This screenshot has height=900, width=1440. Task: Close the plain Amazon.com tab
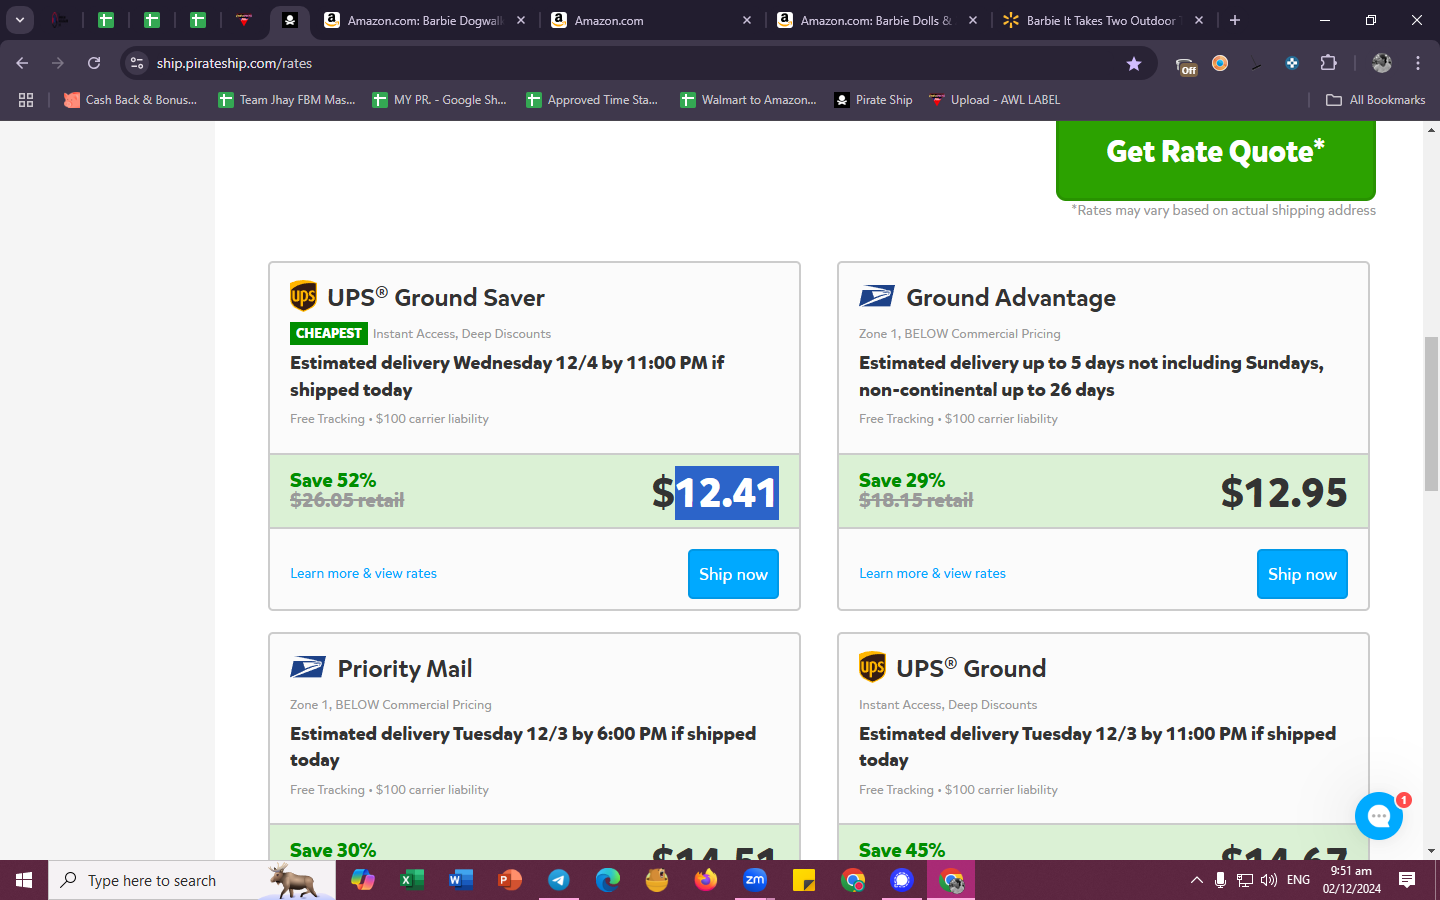[x=747, y=20]
